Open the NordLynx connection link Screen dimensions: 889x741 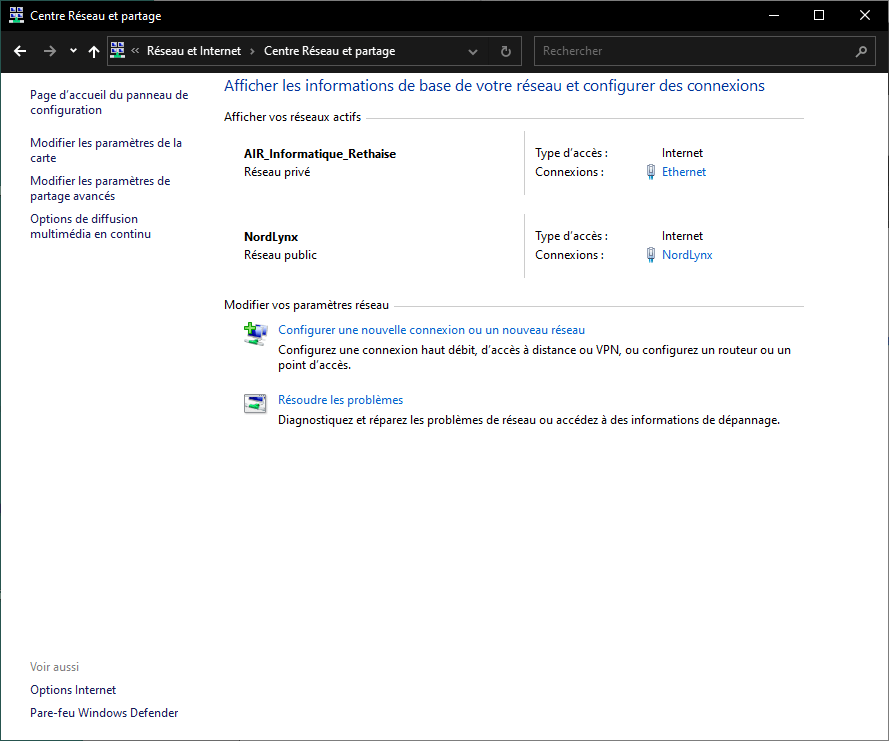(x=686, y=255)
